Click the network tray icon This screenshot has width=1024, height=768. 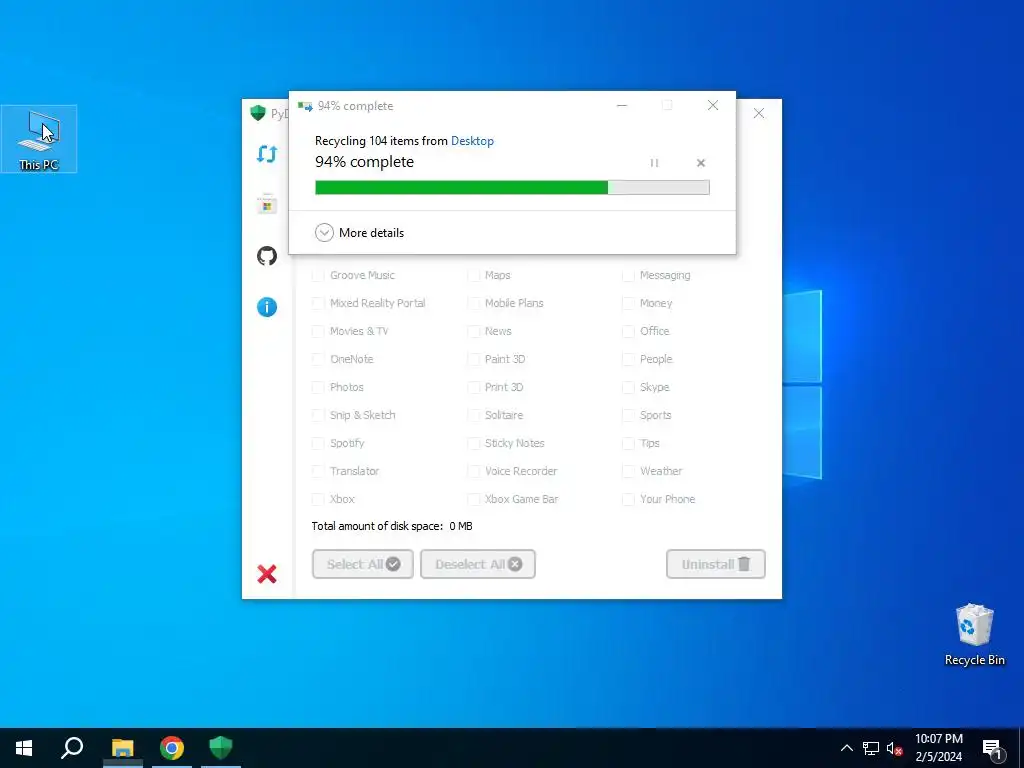pos(871,748)
